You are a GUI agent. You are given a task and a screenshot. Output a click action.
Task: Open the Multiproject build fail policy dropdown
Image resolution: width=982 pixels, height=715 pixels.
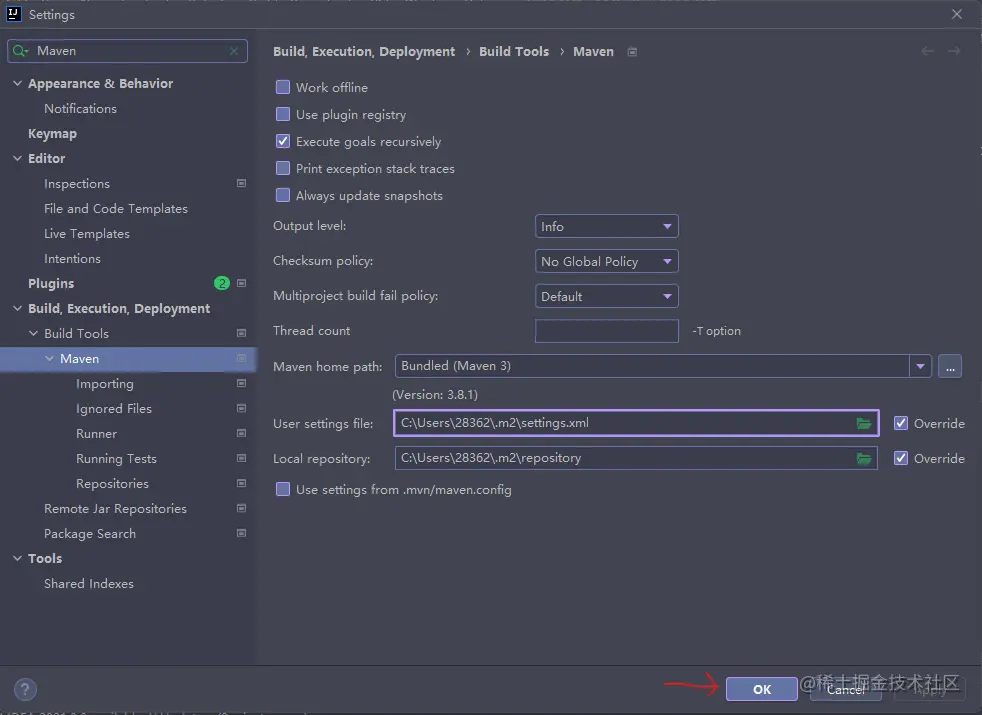point(606,296)
